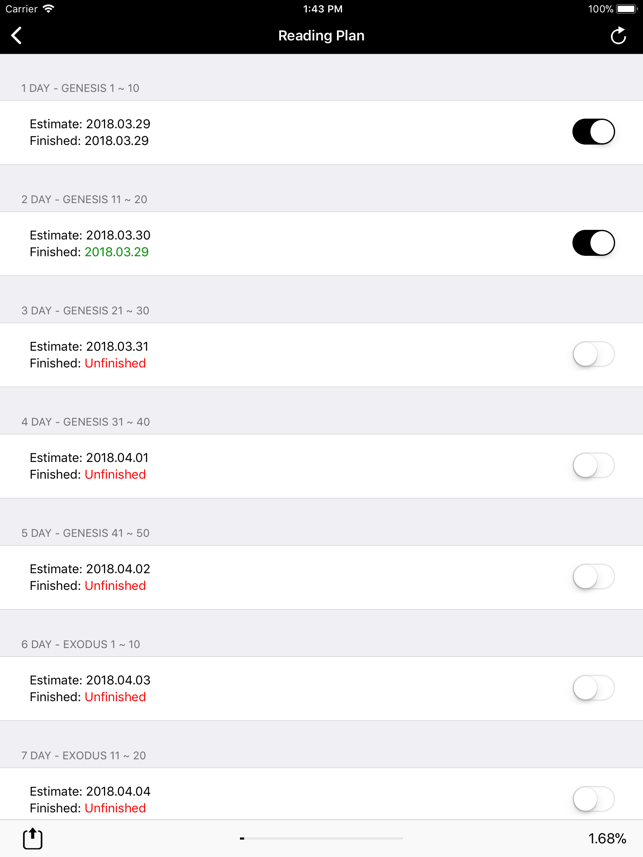Screen dimensions: 643x857
Task: Select the 1 DAY - GENESIS 1 ~ 10 header
Action: (80, 88)
